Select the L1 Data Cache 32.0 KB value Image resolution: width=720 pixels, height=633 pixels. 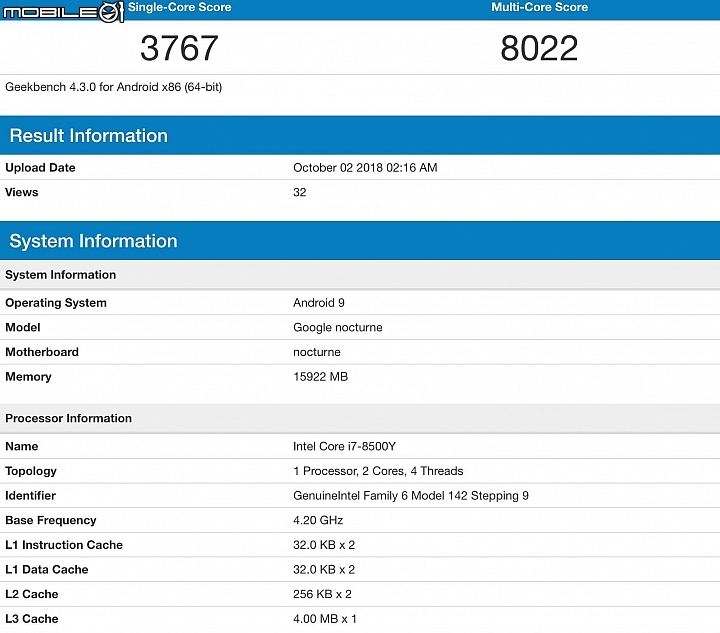coord(324,569)
